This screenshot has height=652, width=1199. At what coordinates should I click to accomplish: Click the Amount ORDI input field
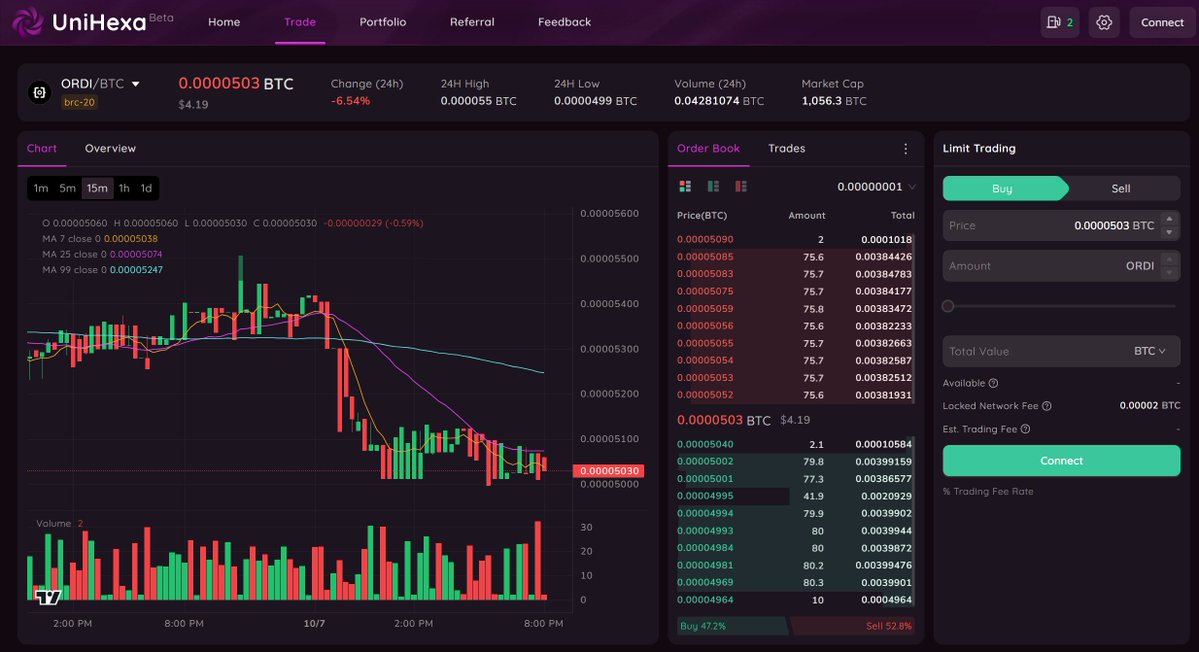(x=1061, y=266)
